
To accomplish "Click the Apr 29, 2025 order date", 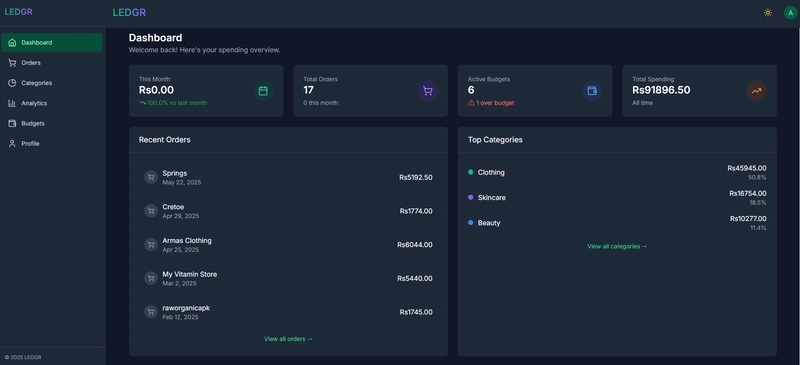I will pos(181,216).
